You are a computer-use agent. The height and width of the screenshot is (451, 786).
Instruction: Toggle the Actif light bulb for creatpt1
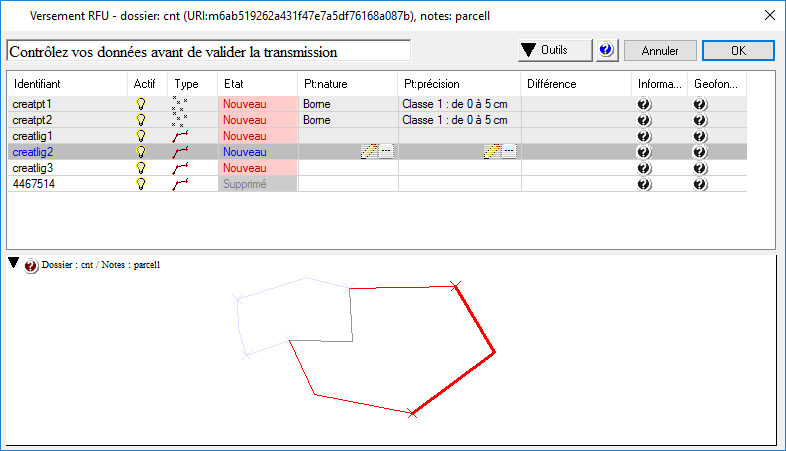click(x=141, y=103)
